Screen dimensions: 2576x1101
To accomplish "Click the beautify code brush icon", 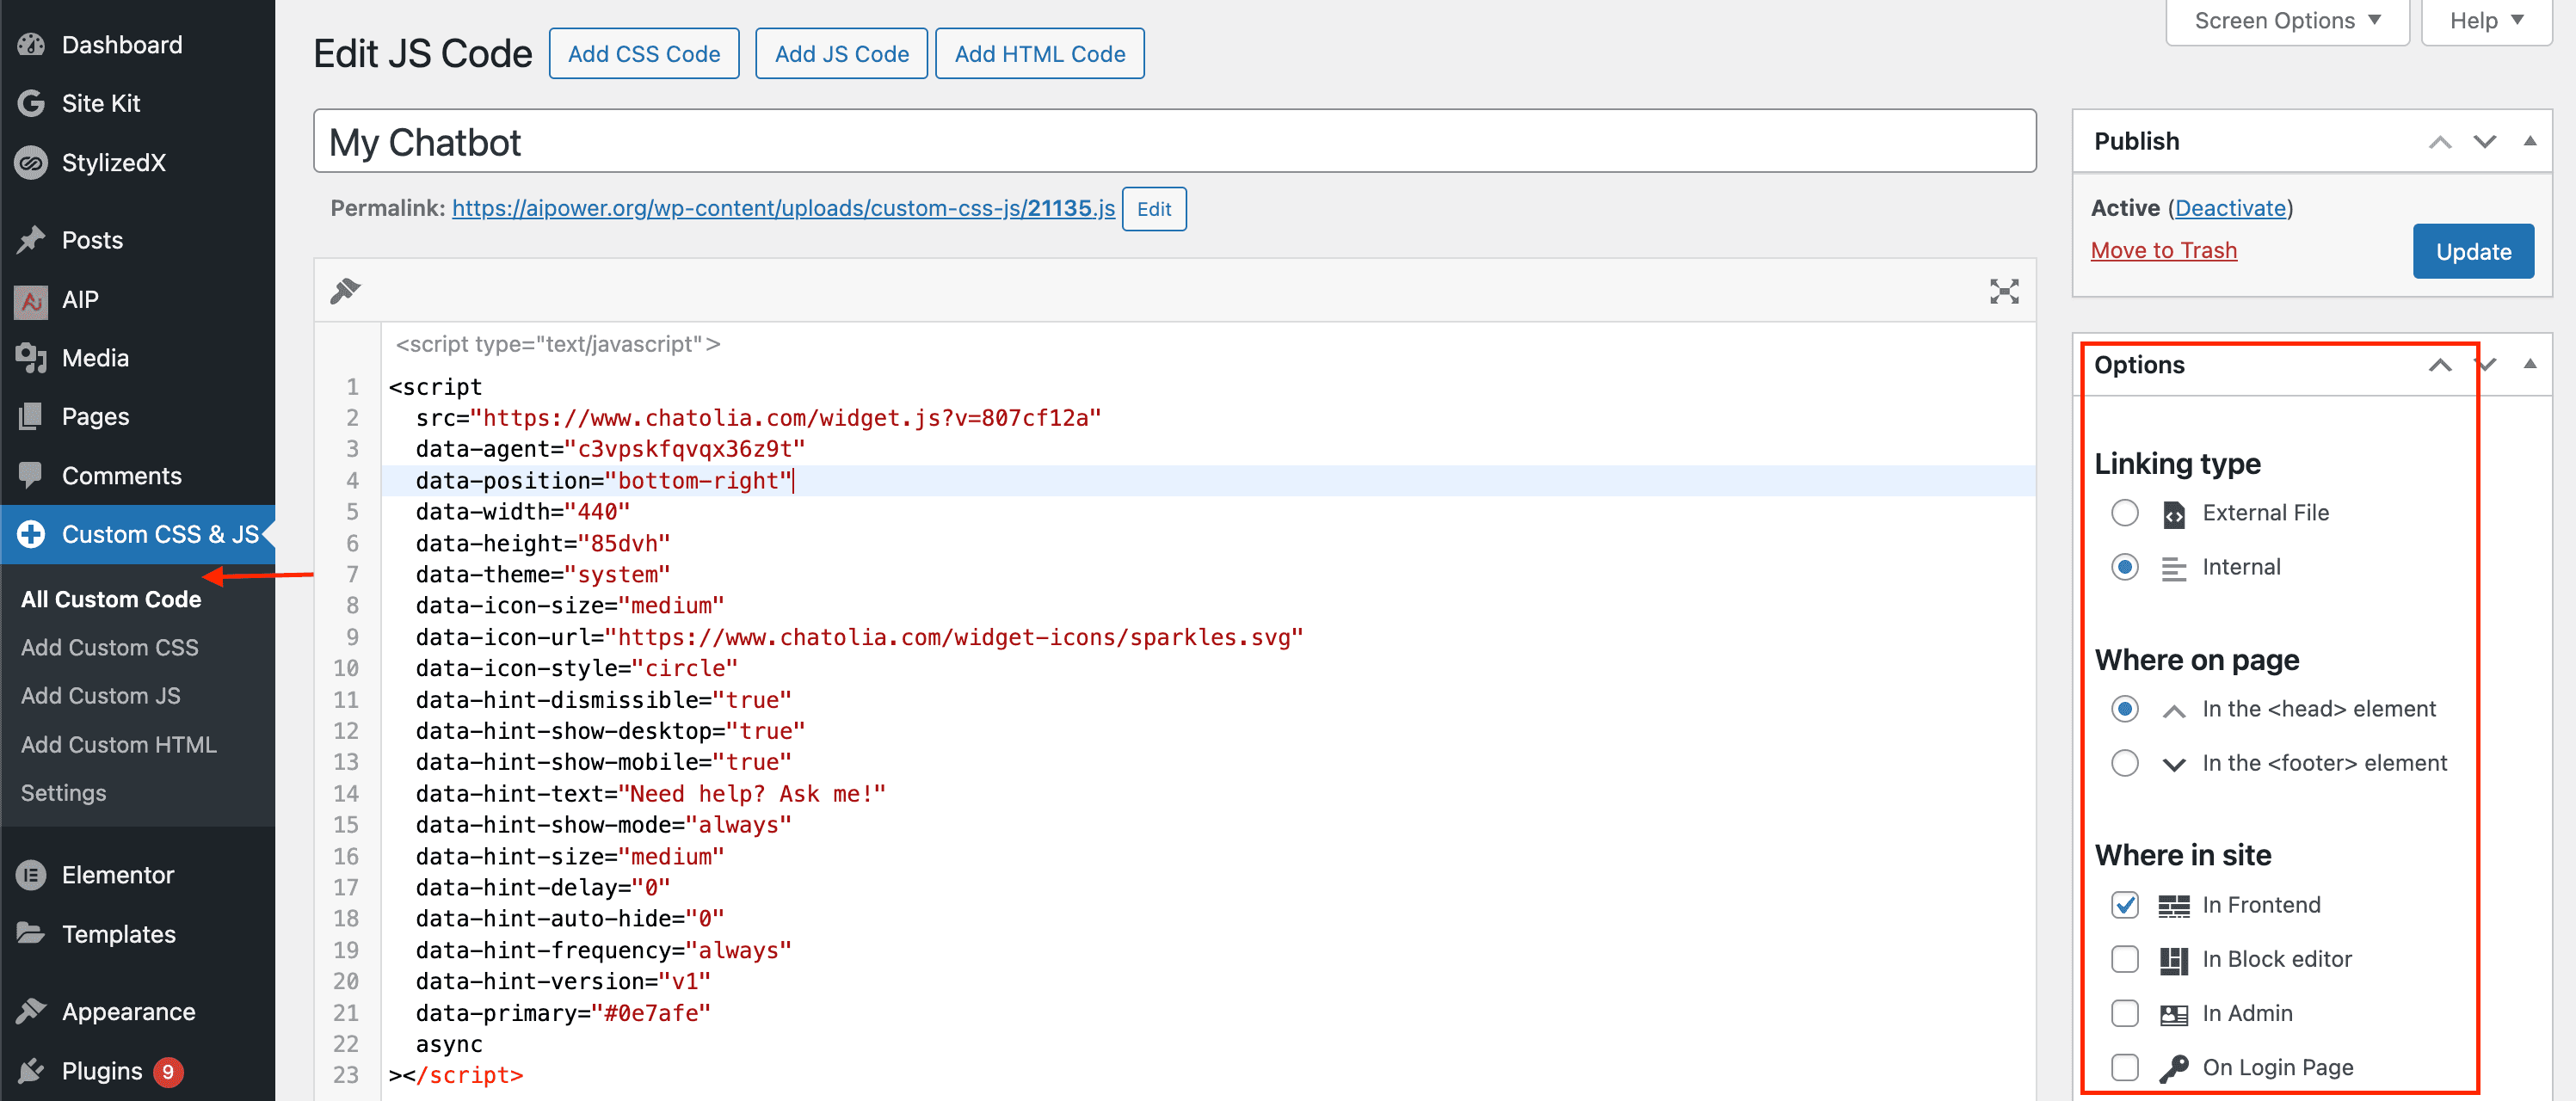I will (345, 290).
